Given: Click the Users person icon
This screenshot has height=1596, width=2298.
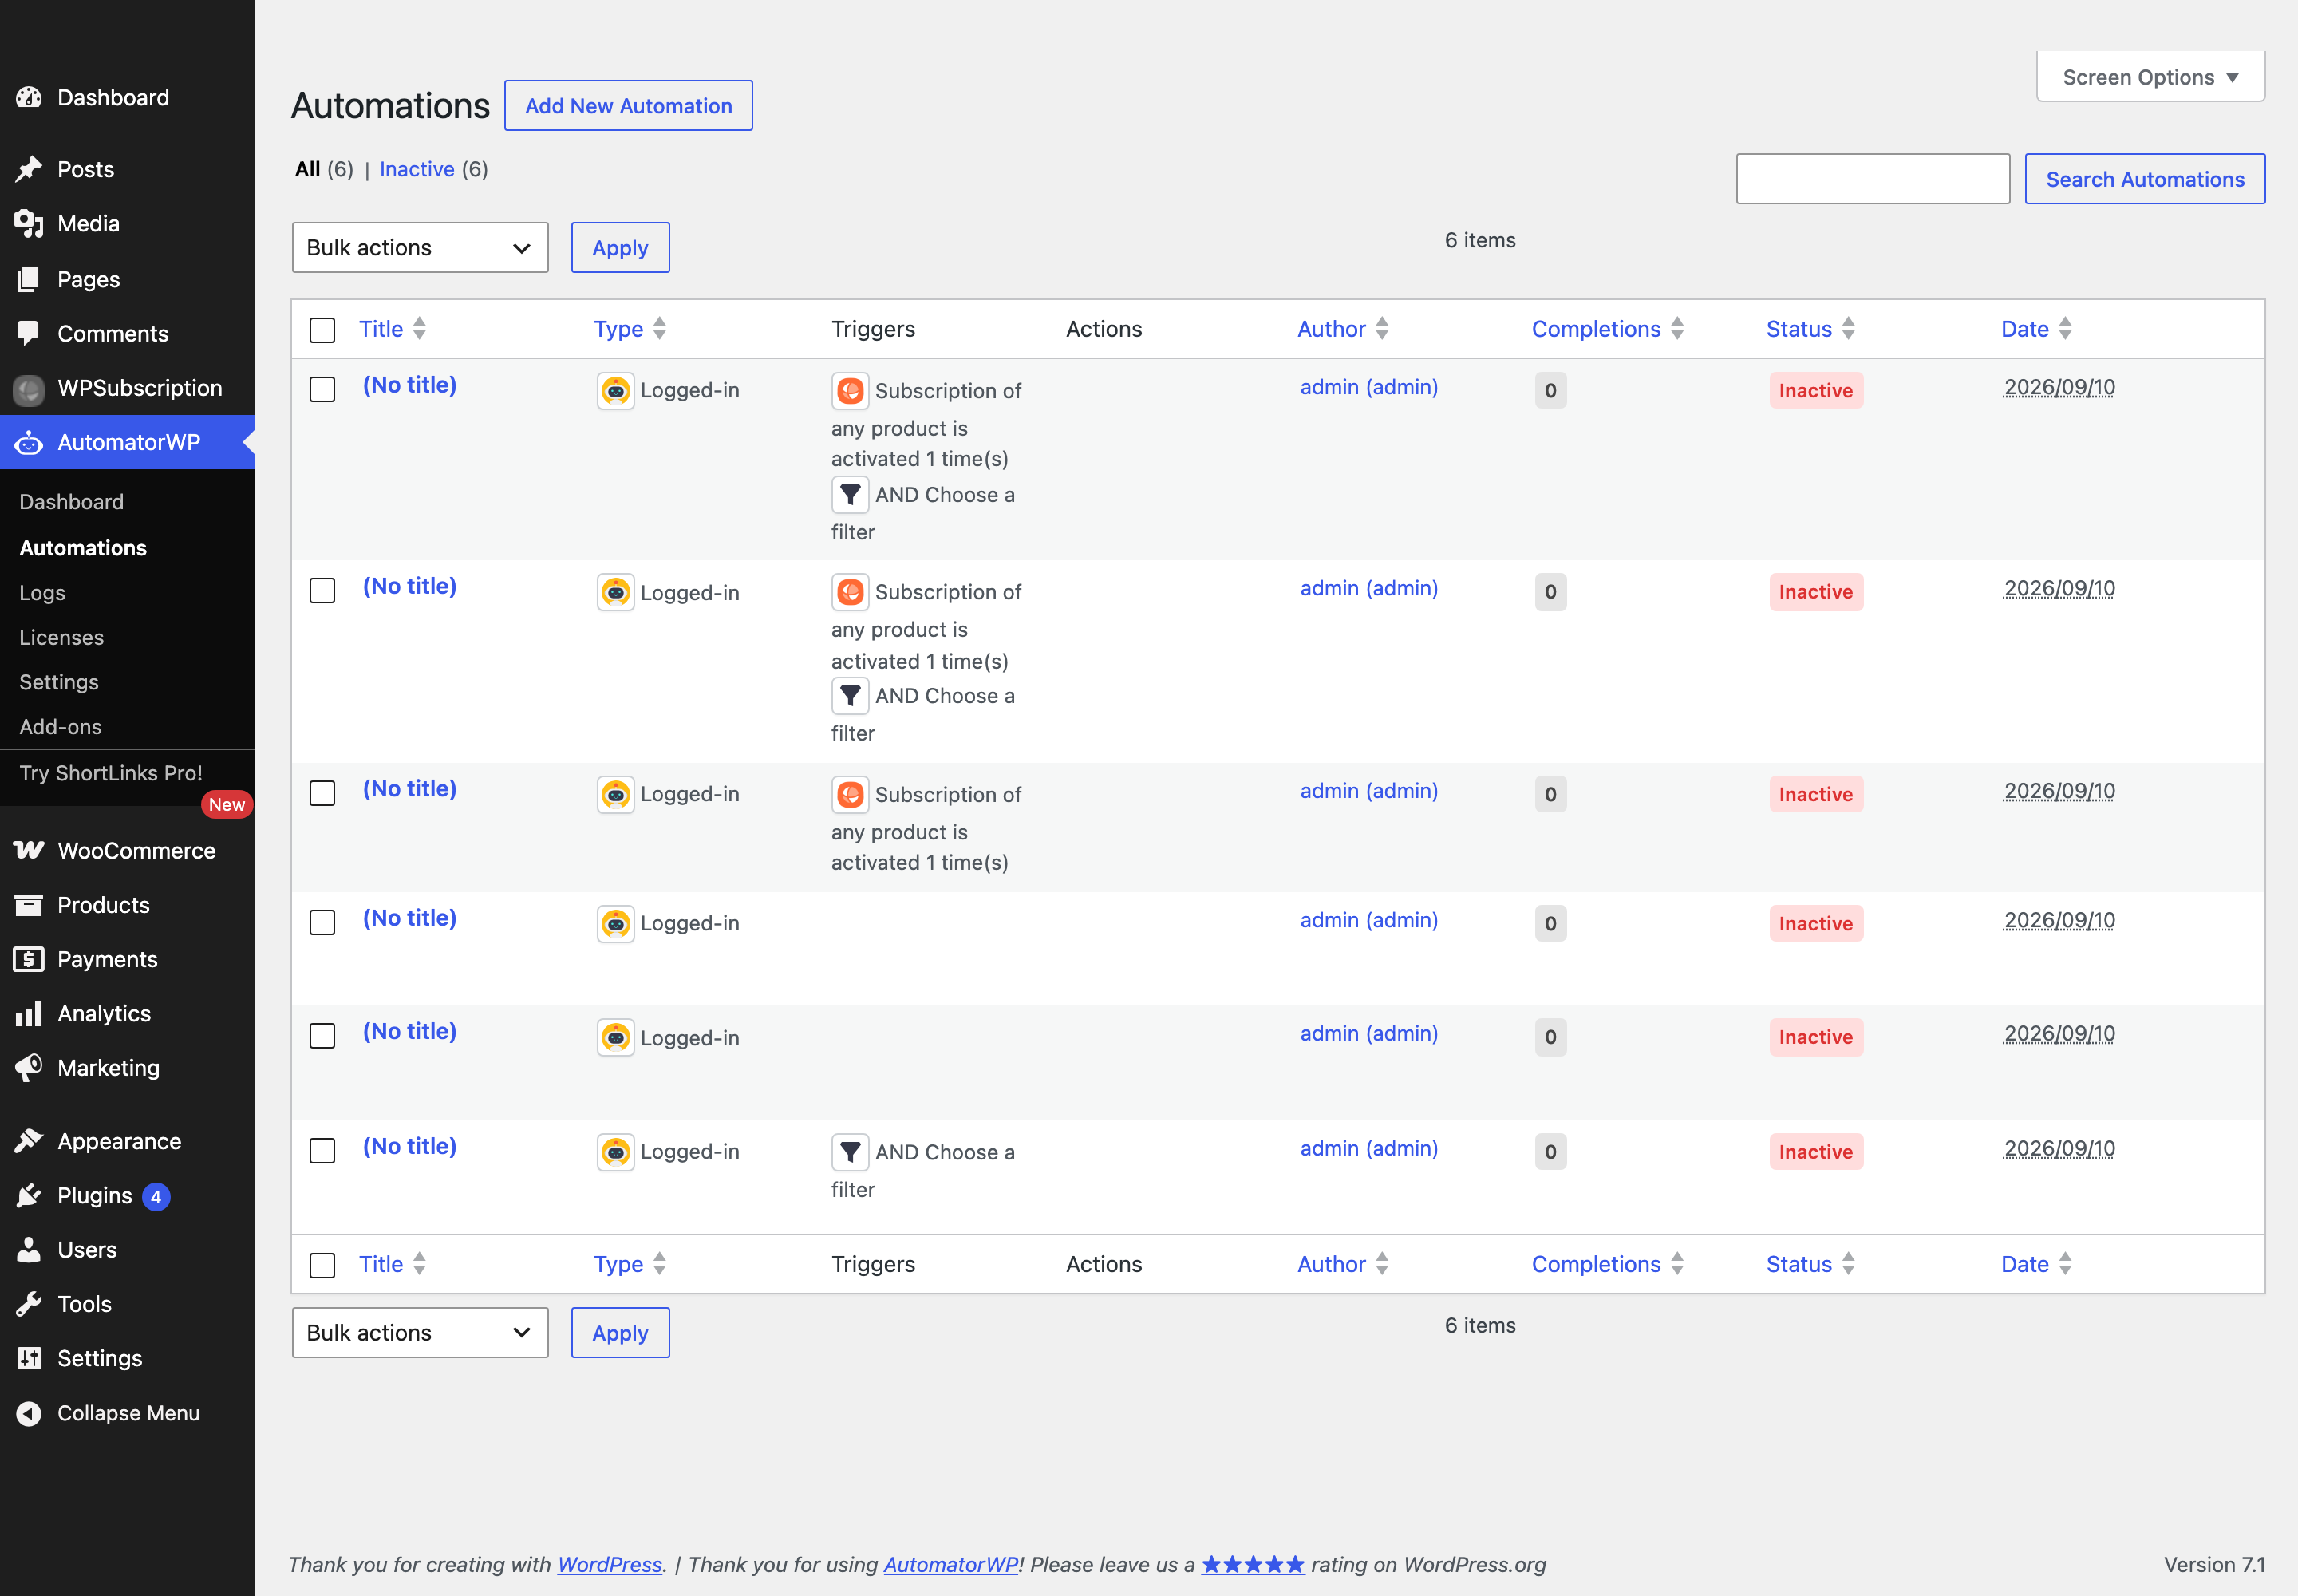Looking at the screenshot, I should [29, 1250].
